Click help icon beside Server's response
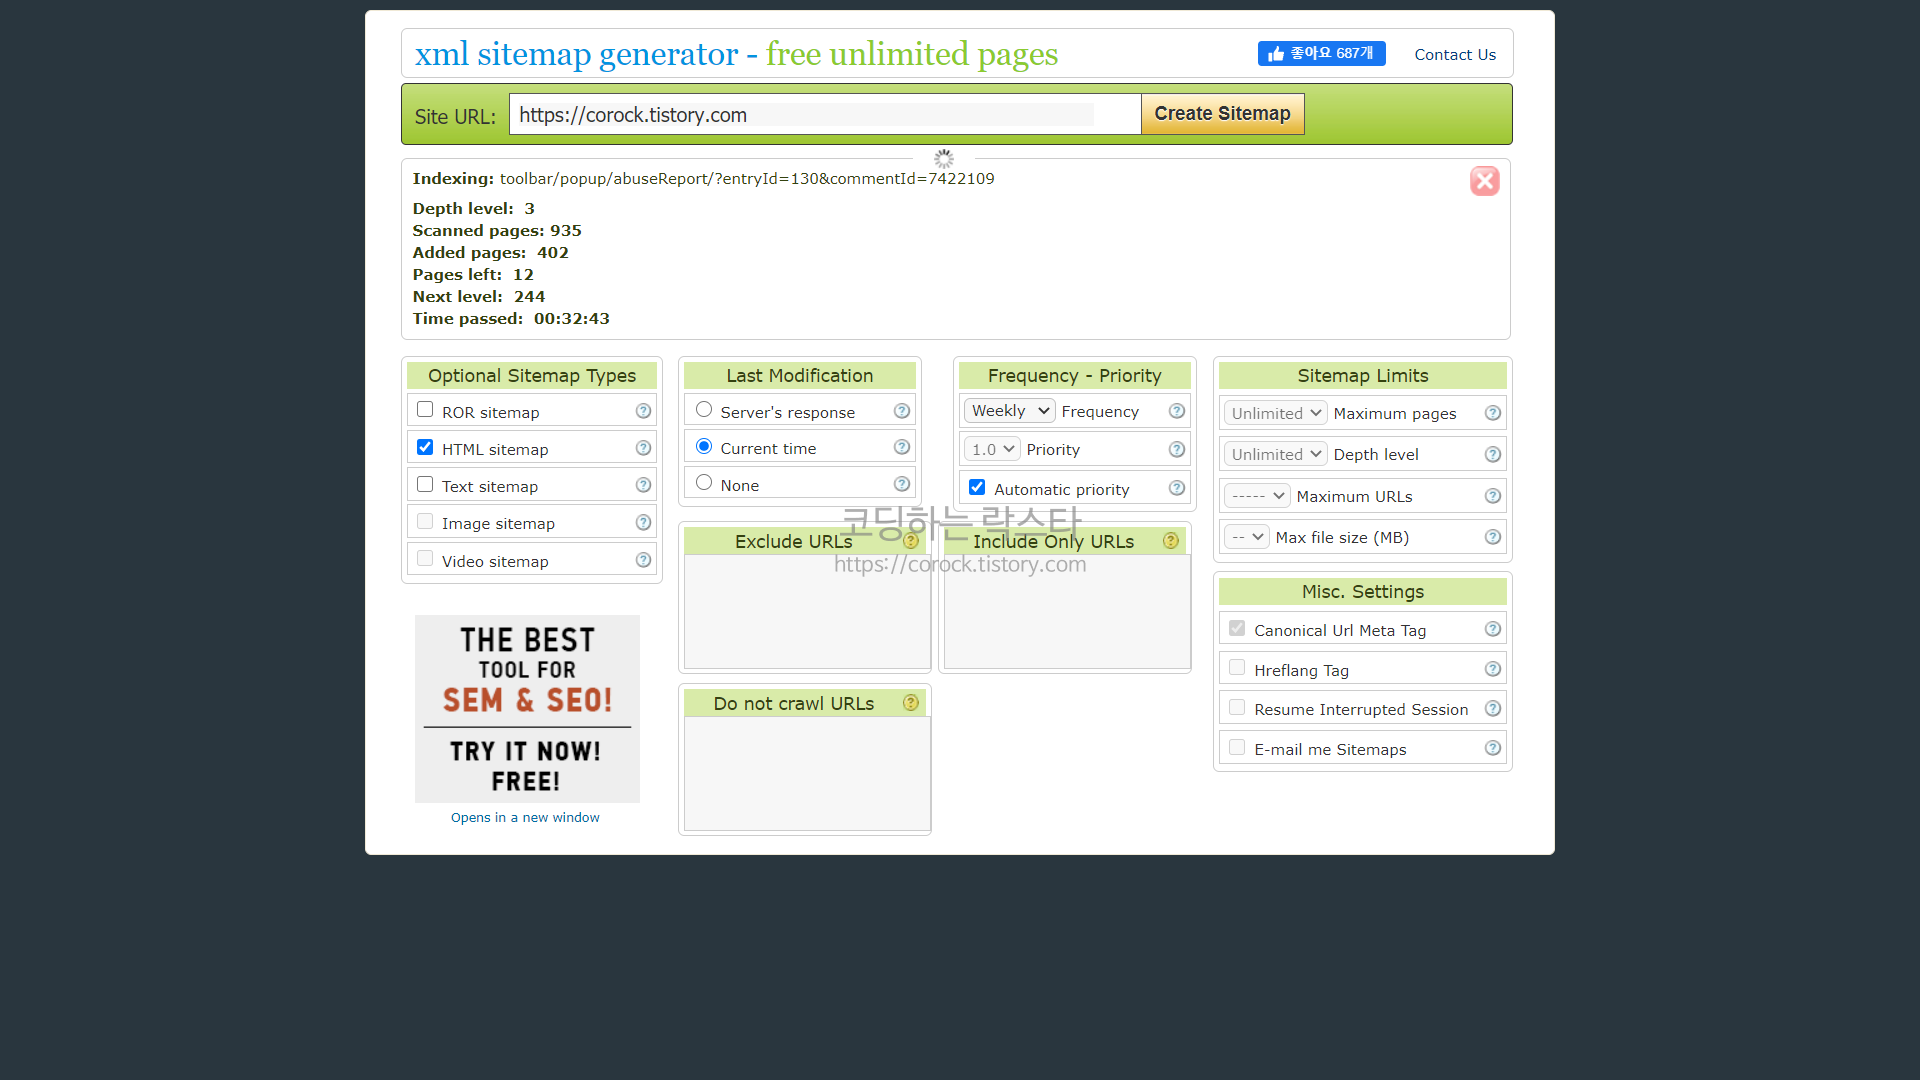Image resolution: width=1920 pixels, height=1080 pixels. tap(901, 411)
